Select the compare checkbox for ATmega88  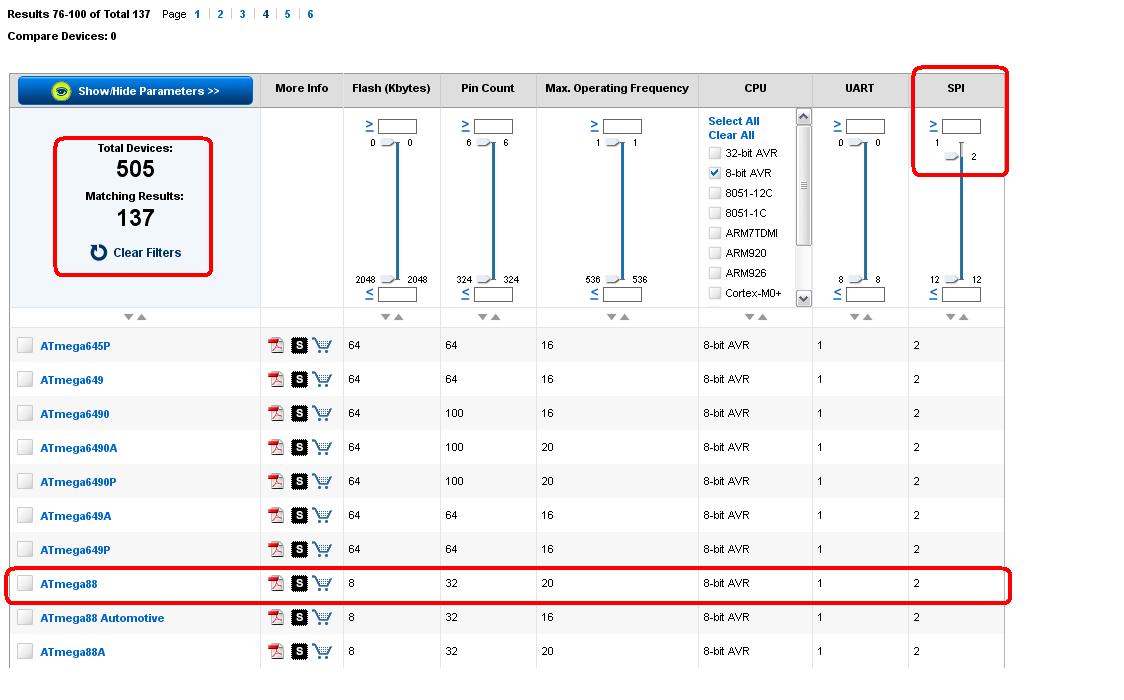coord(25,583)
